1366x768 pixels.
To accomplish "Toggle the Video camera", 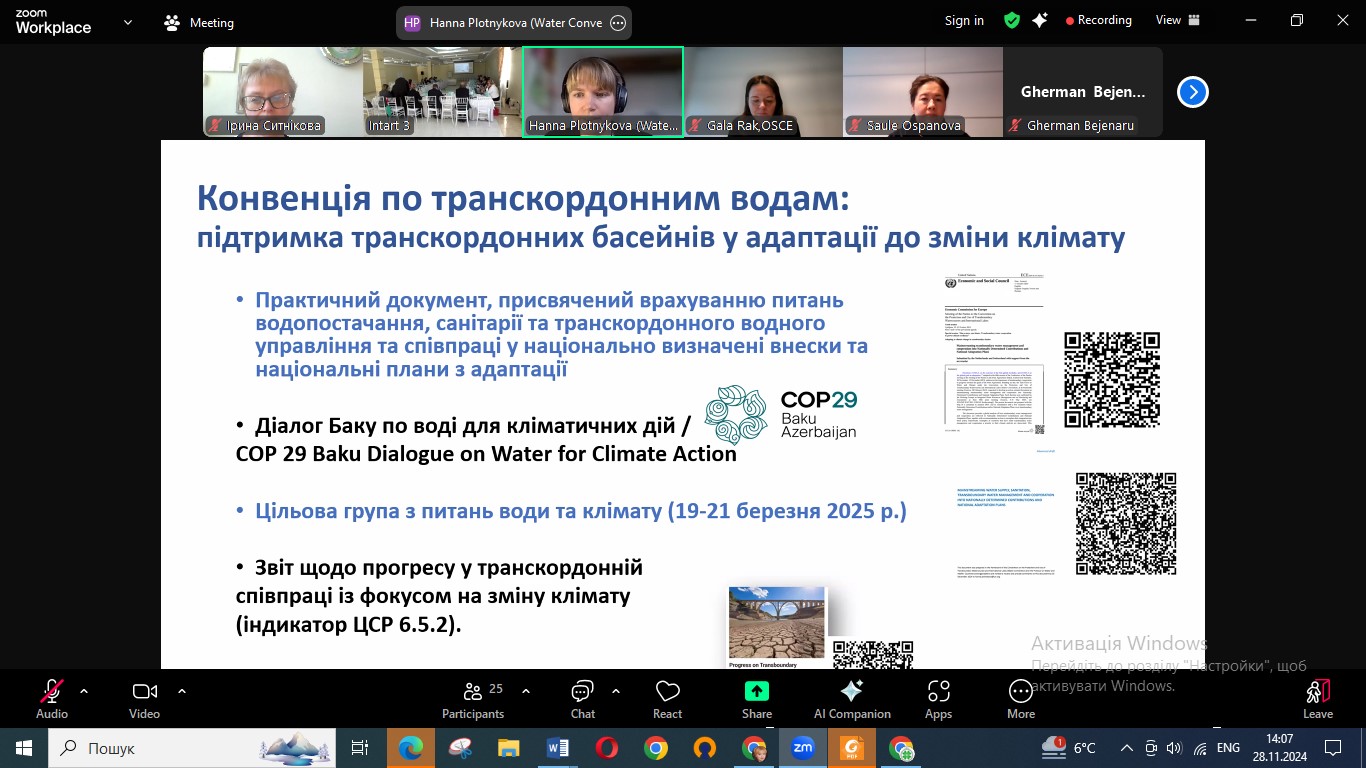I will click(145, 699).
